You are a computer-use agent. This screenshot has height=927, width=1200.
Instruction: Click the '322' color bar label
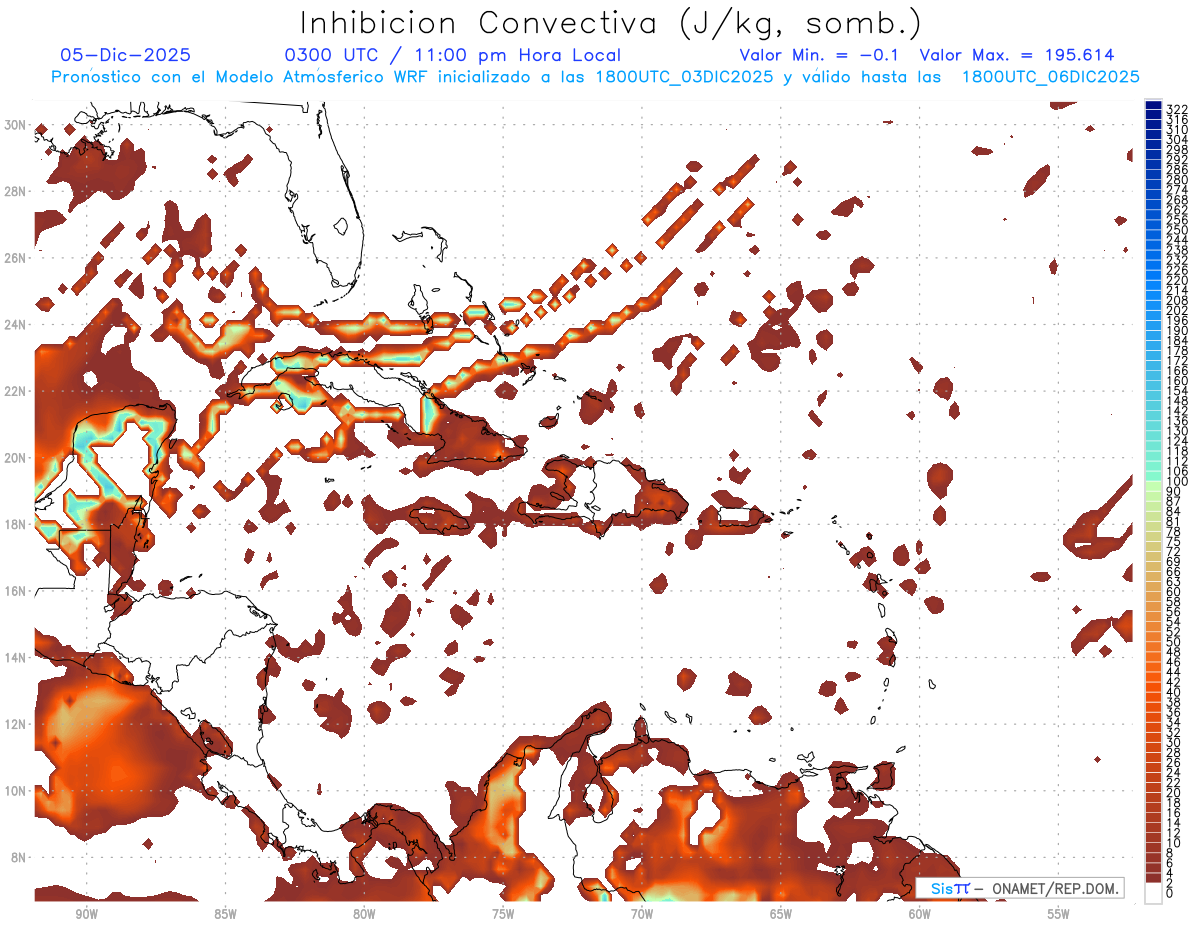(1177, 108)
